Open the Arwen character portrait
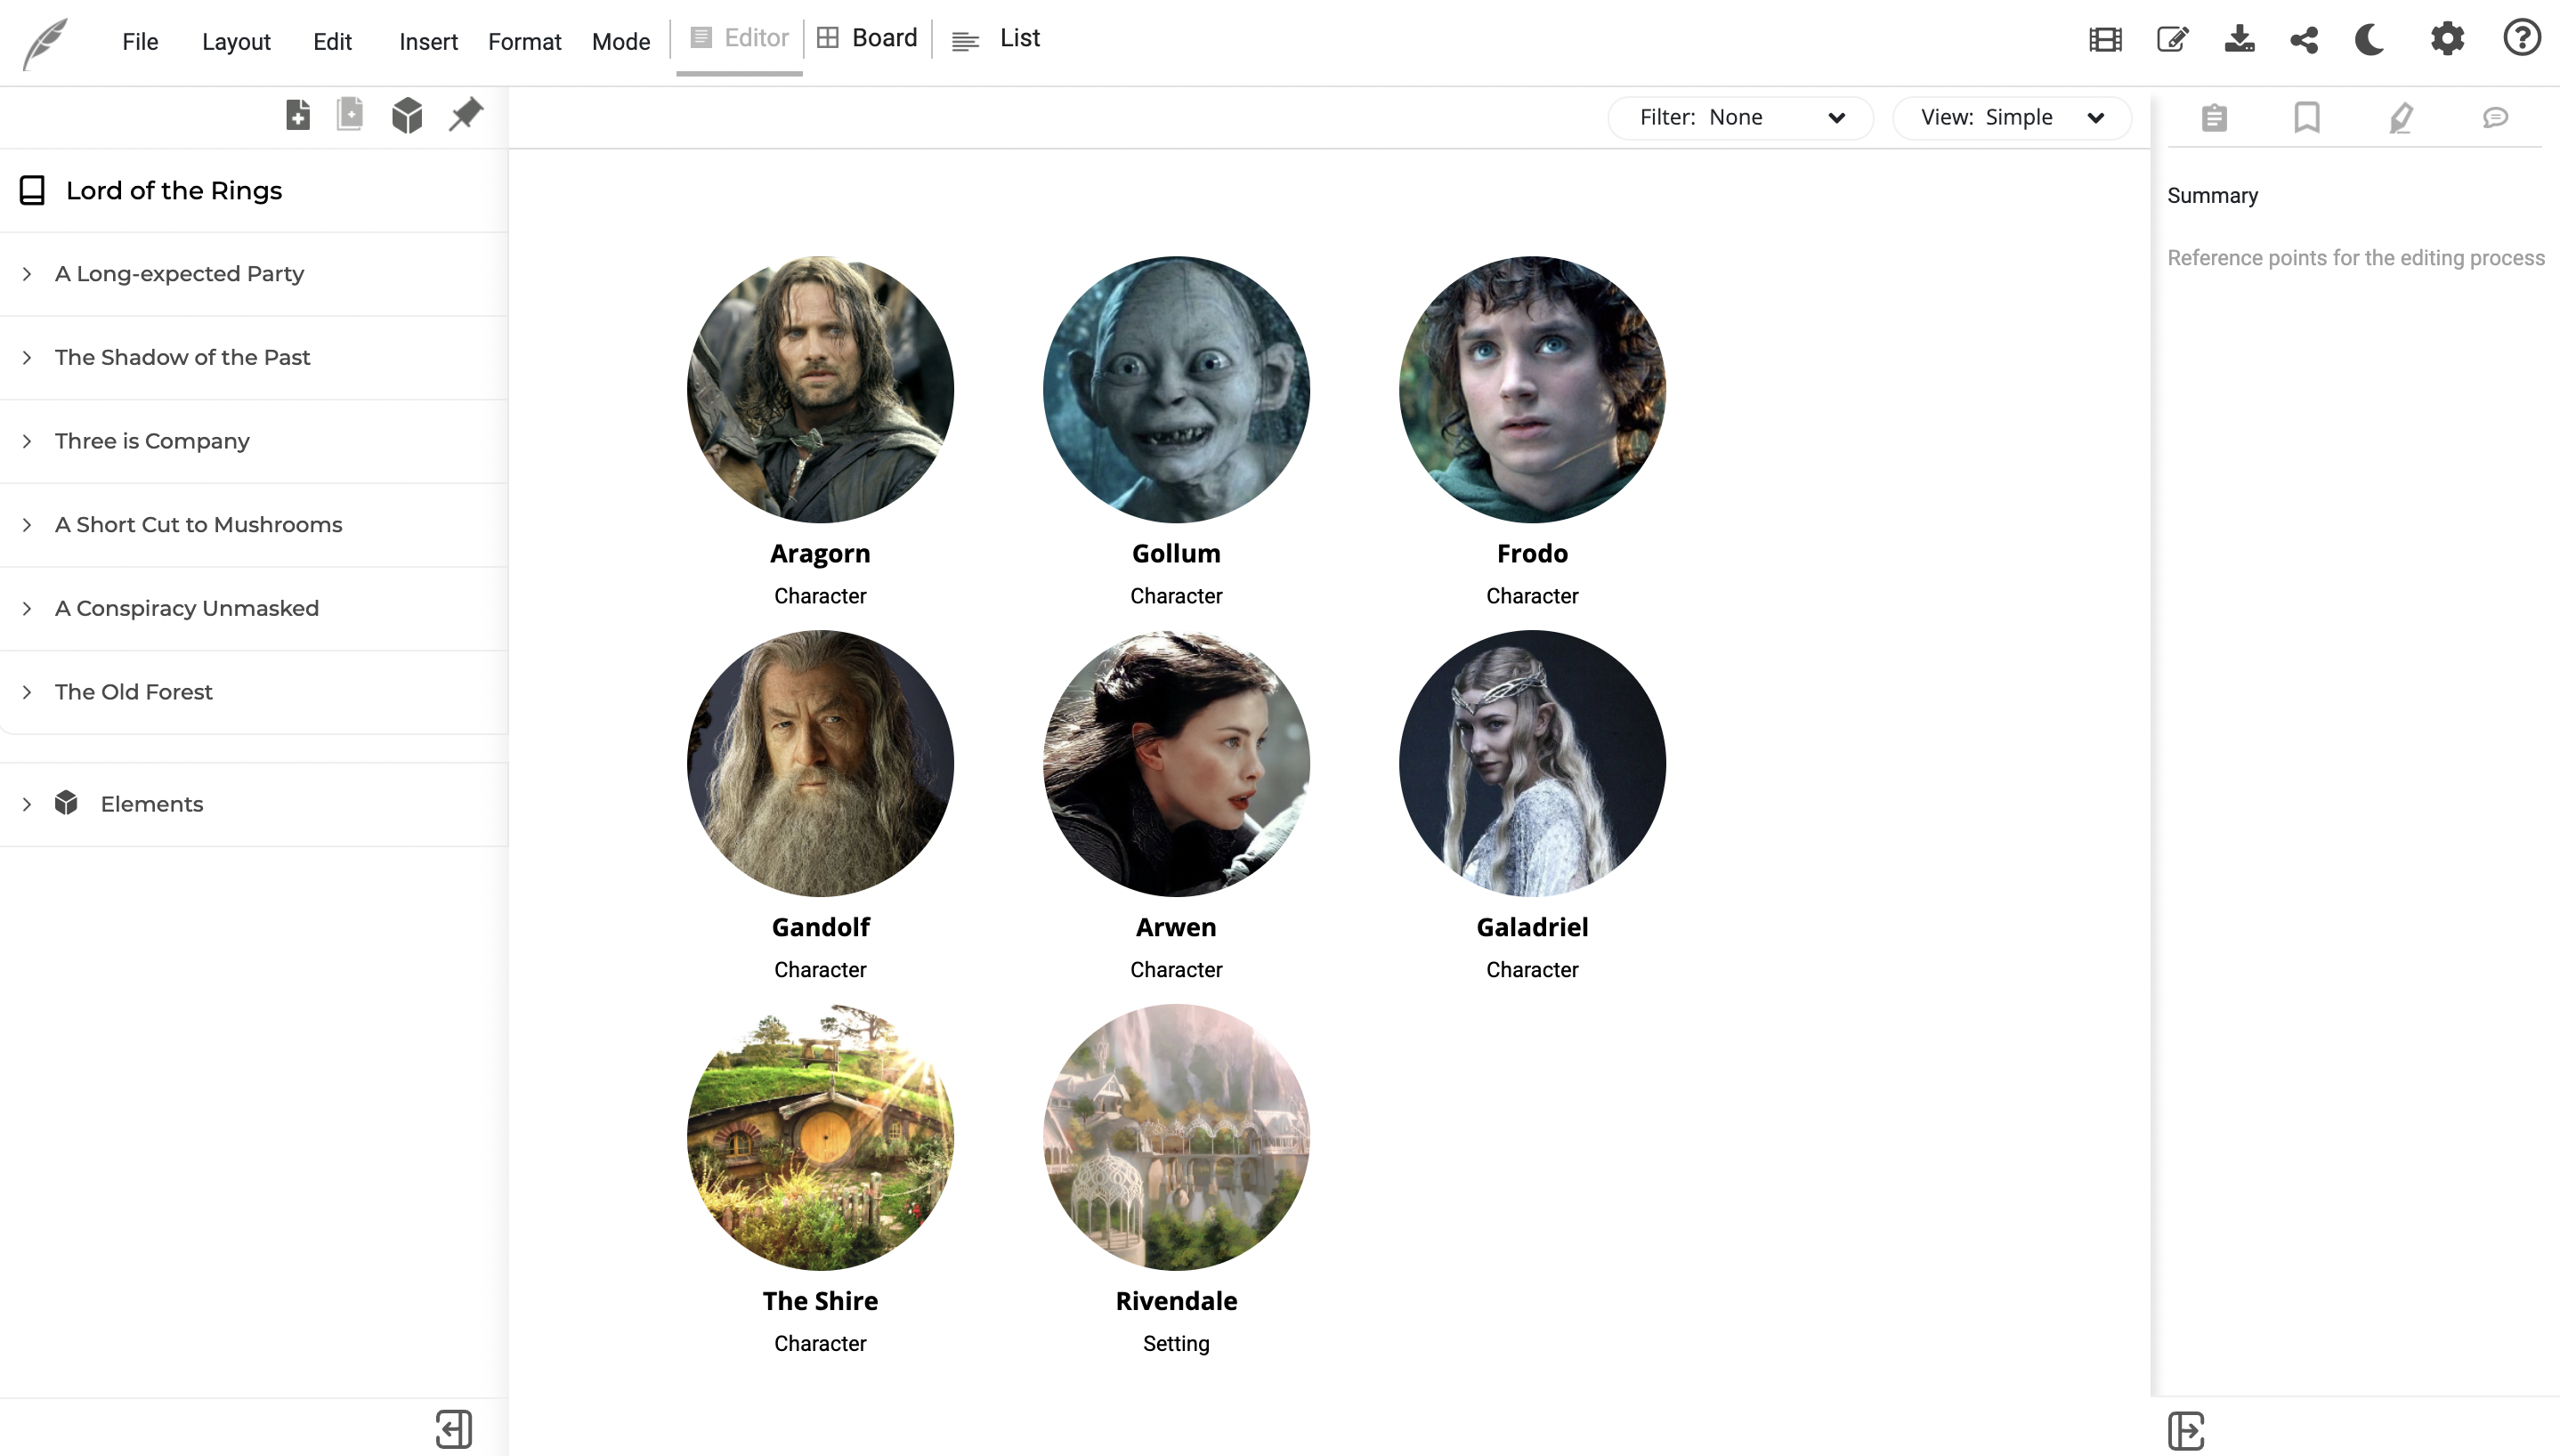 pos(1176,763)
